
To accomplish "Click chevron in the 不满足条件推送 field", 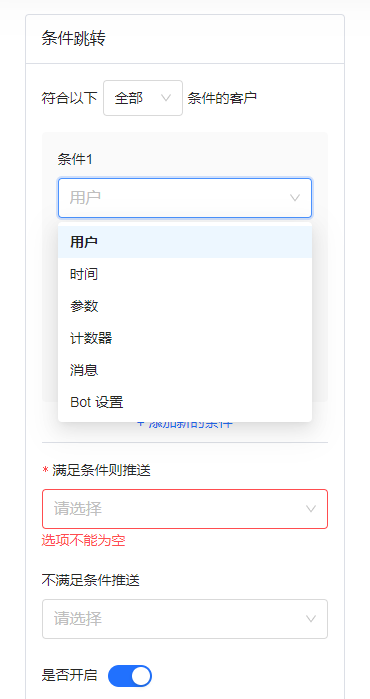I will coord(311,619).
